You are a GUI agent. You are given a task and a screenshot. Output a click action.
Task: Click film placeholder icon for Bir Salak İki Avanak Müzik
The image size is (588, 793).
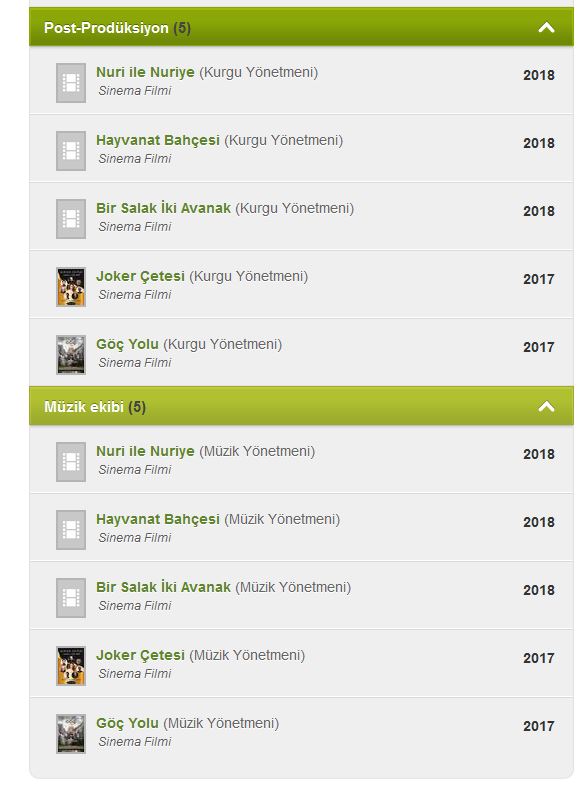click(71, 598)
